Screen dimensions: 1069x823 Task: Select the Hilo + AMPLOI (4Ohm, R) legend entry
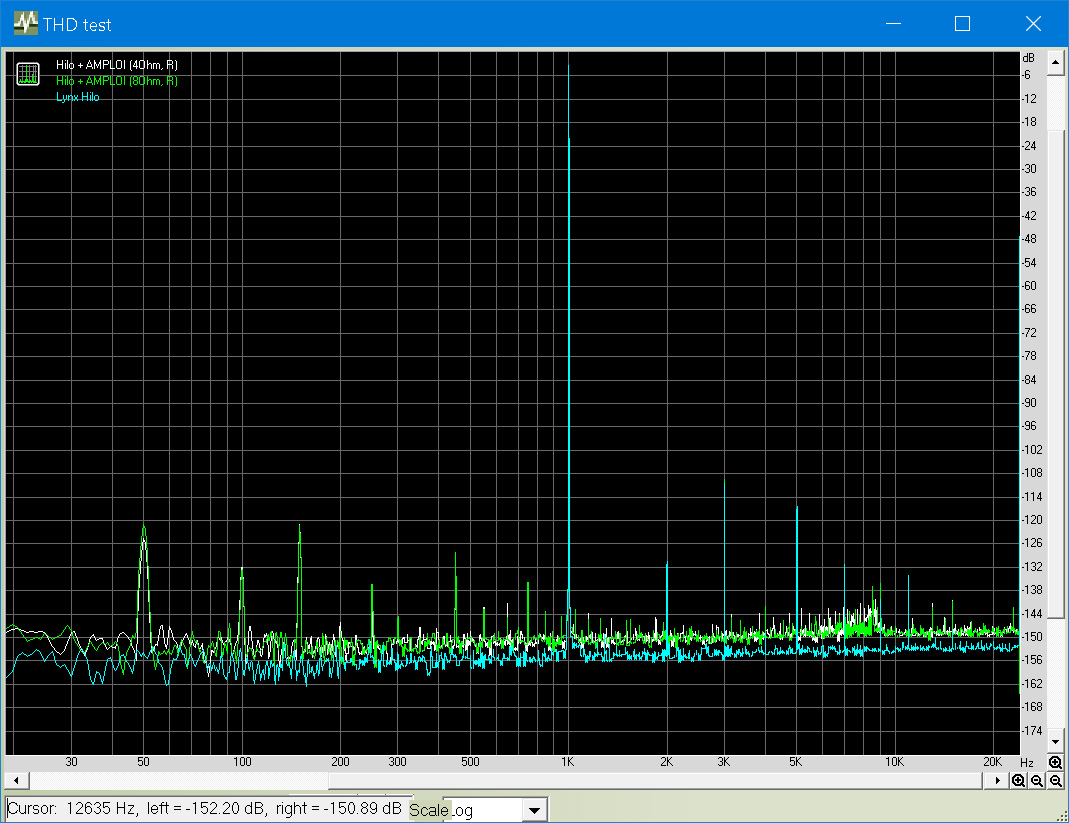117,65
